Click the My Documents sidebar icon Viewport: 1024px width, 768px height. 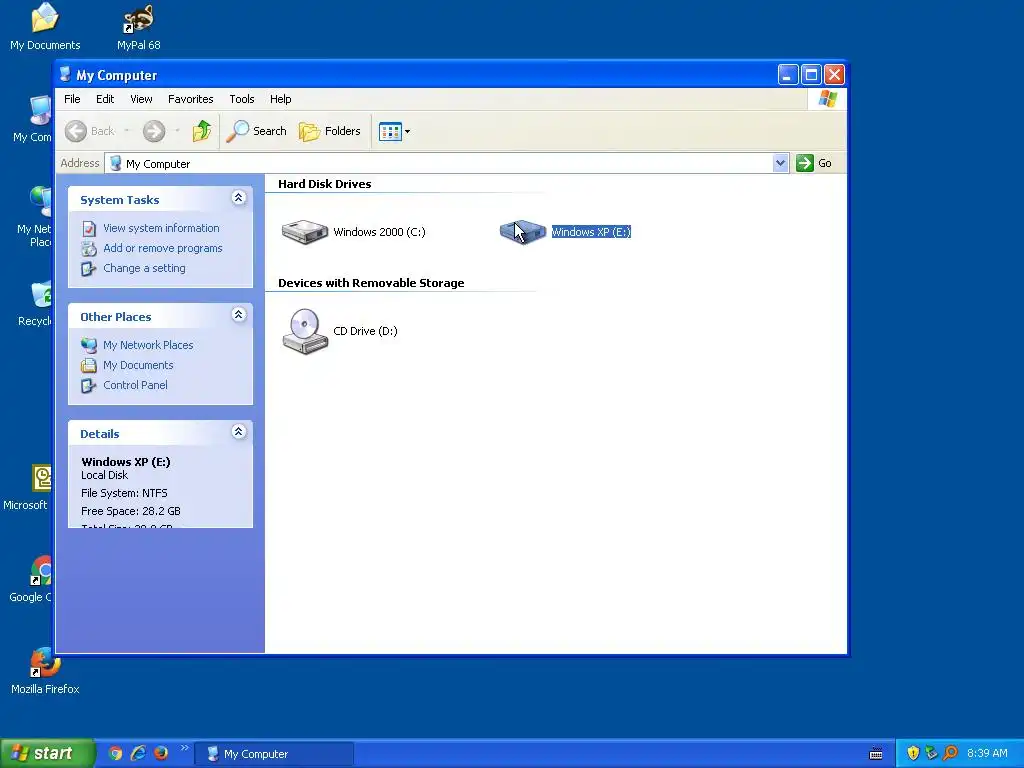click(89, 366)
